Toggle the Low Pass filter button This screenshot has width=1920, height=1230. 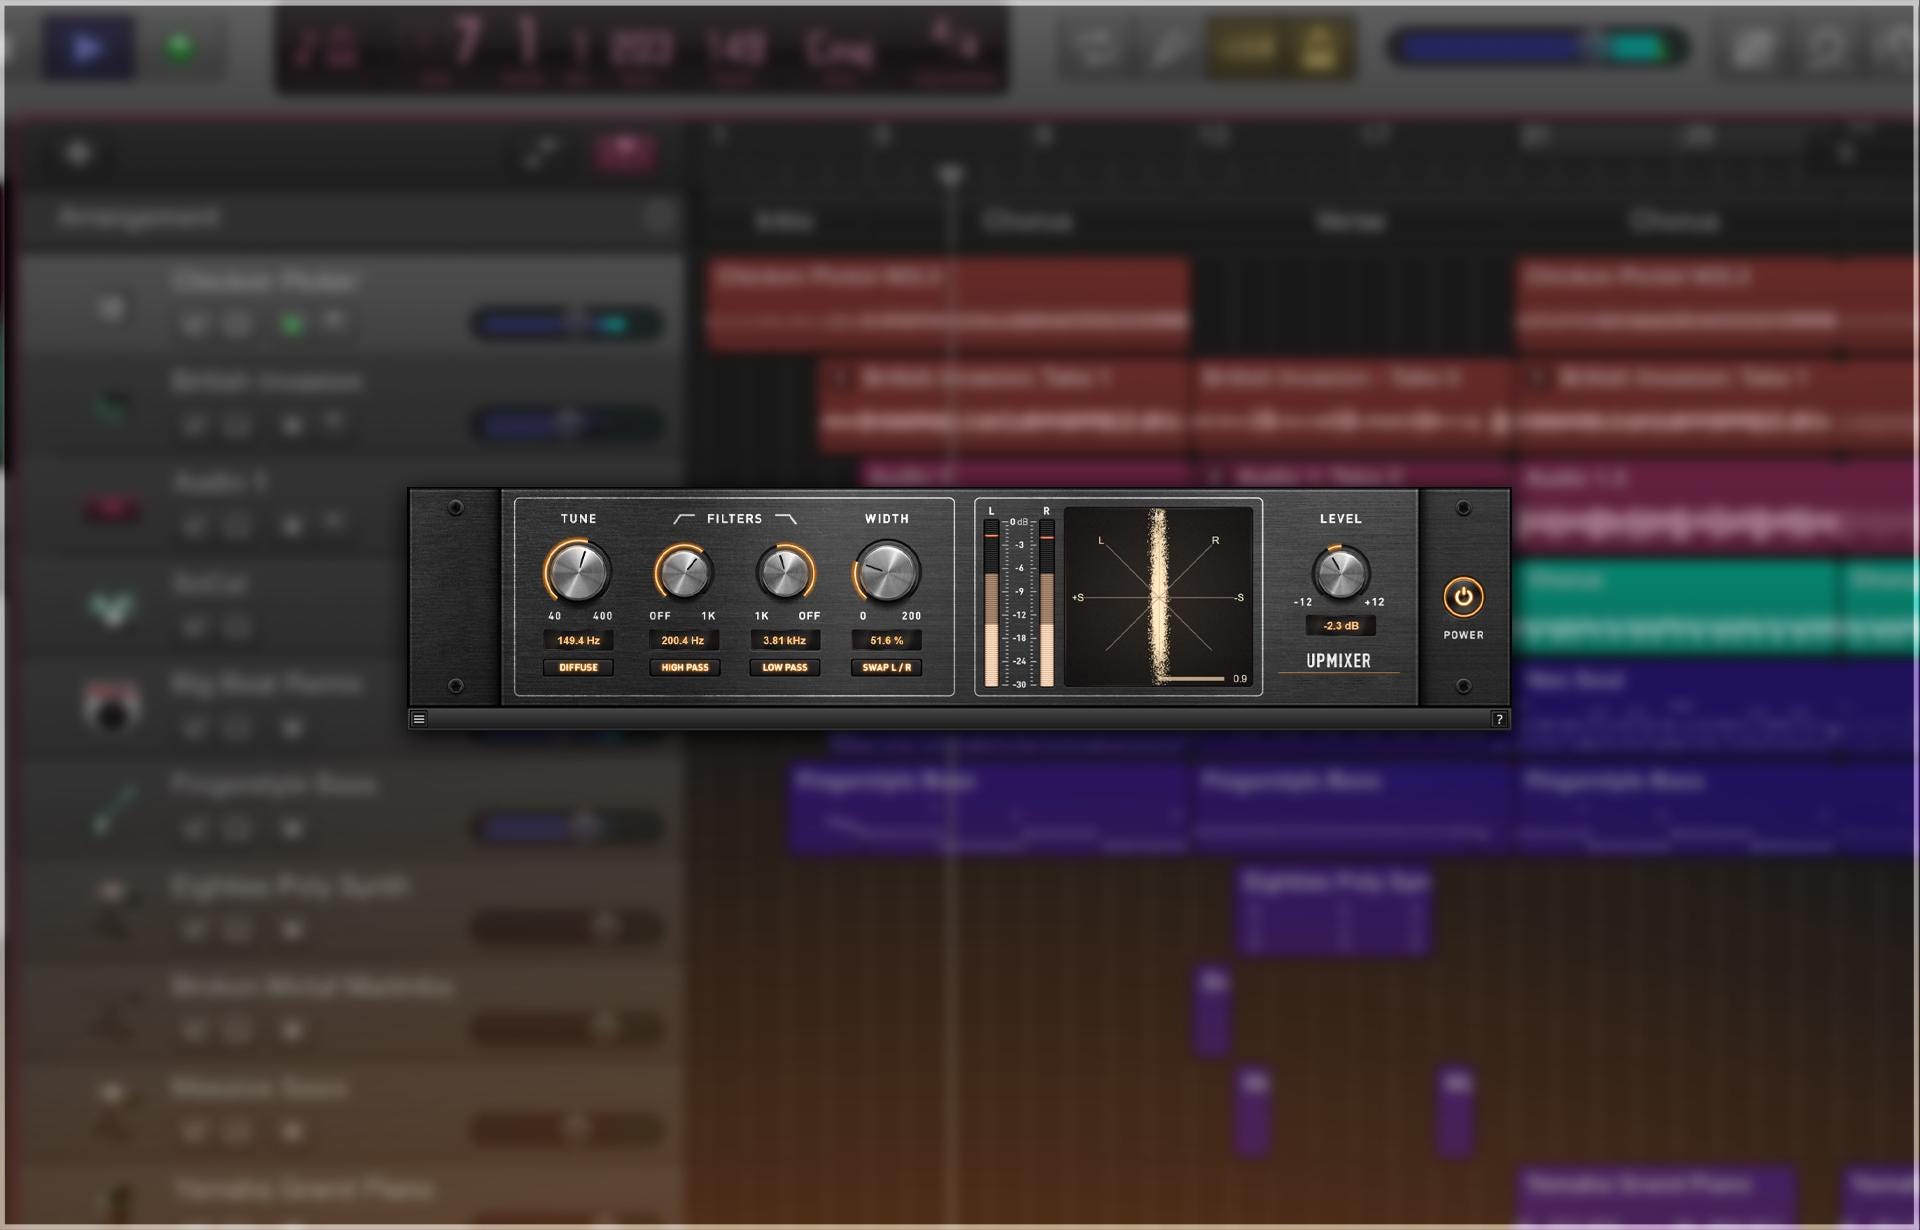coord(785,667)
